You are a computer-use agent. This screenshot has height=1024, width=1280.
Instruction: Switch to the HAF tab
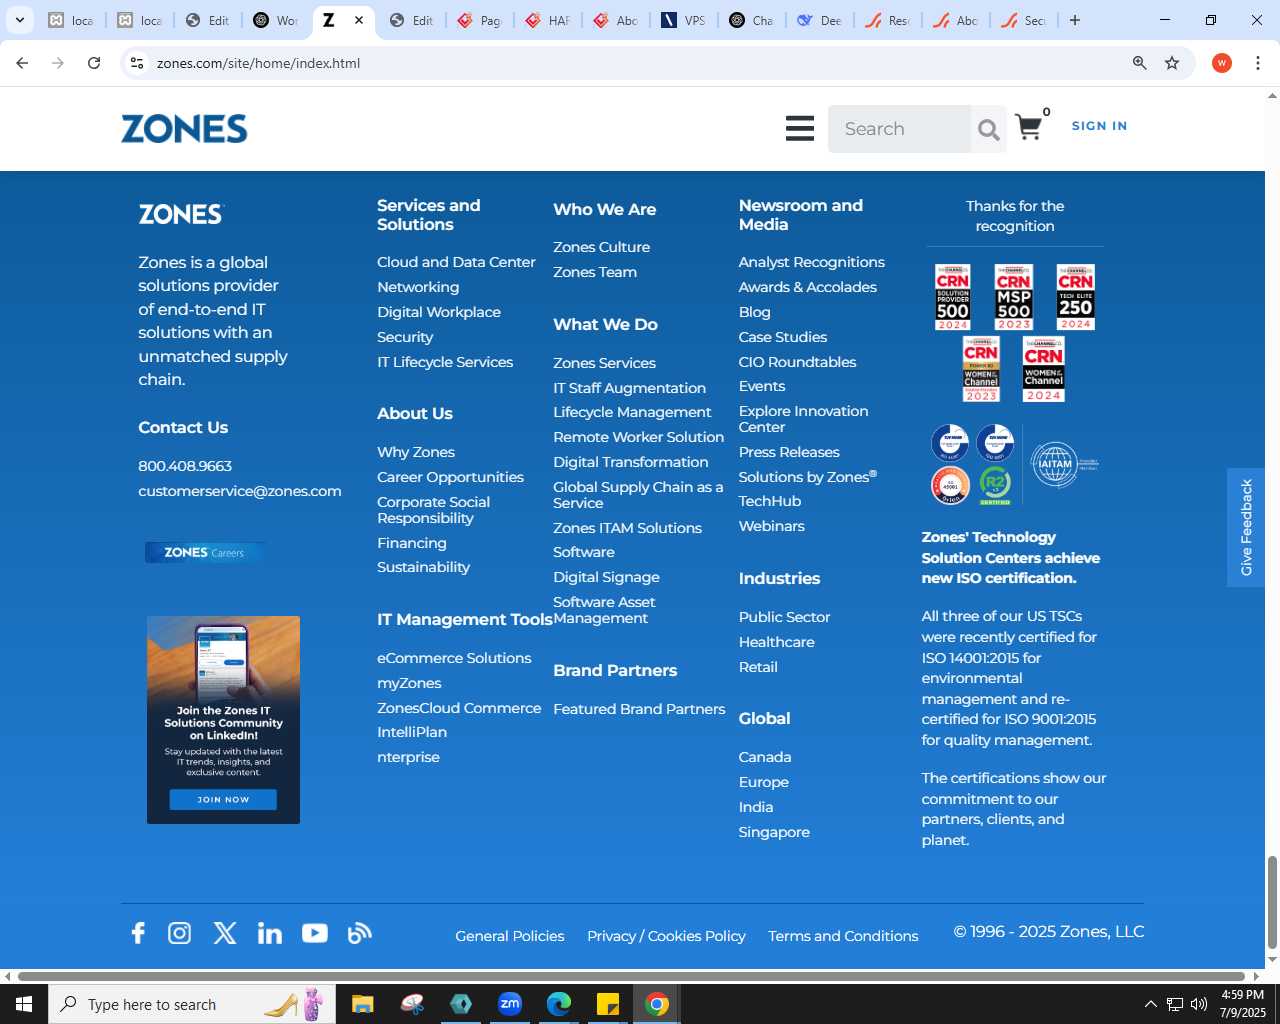click(547, 20)
